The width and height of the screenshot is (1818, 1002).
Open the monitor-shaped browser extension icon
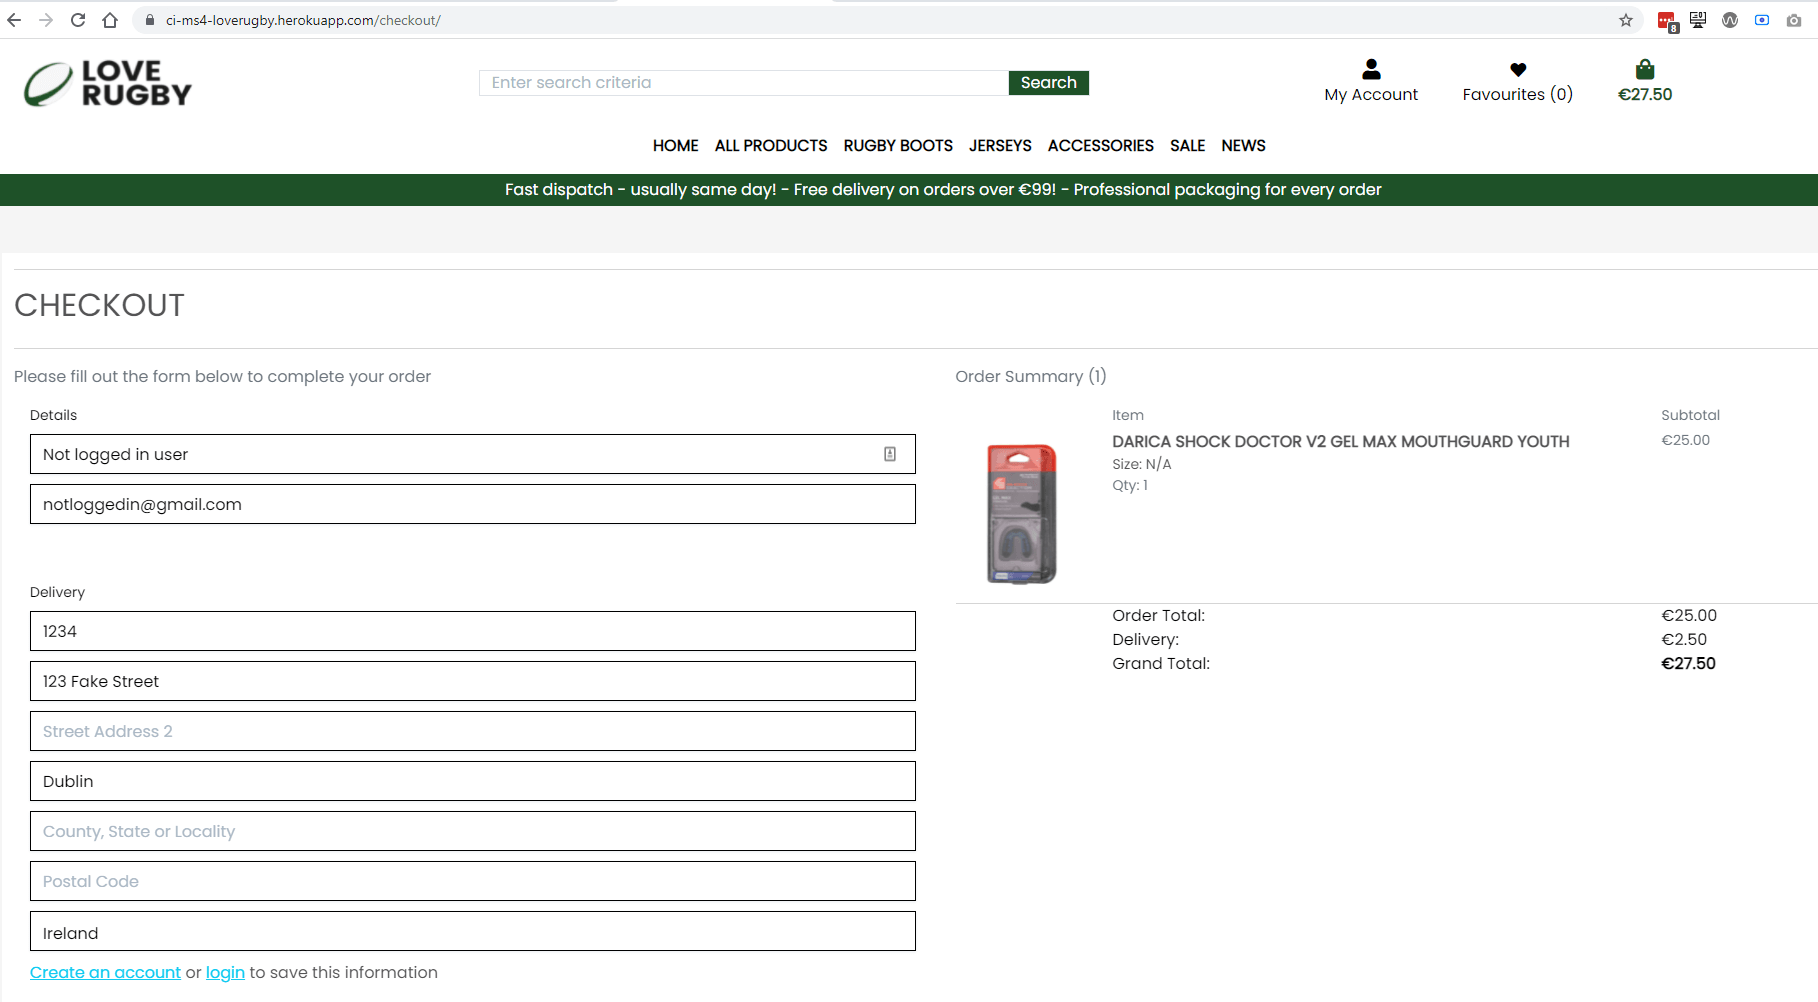pyautogui.click(x=1698, y=20)
